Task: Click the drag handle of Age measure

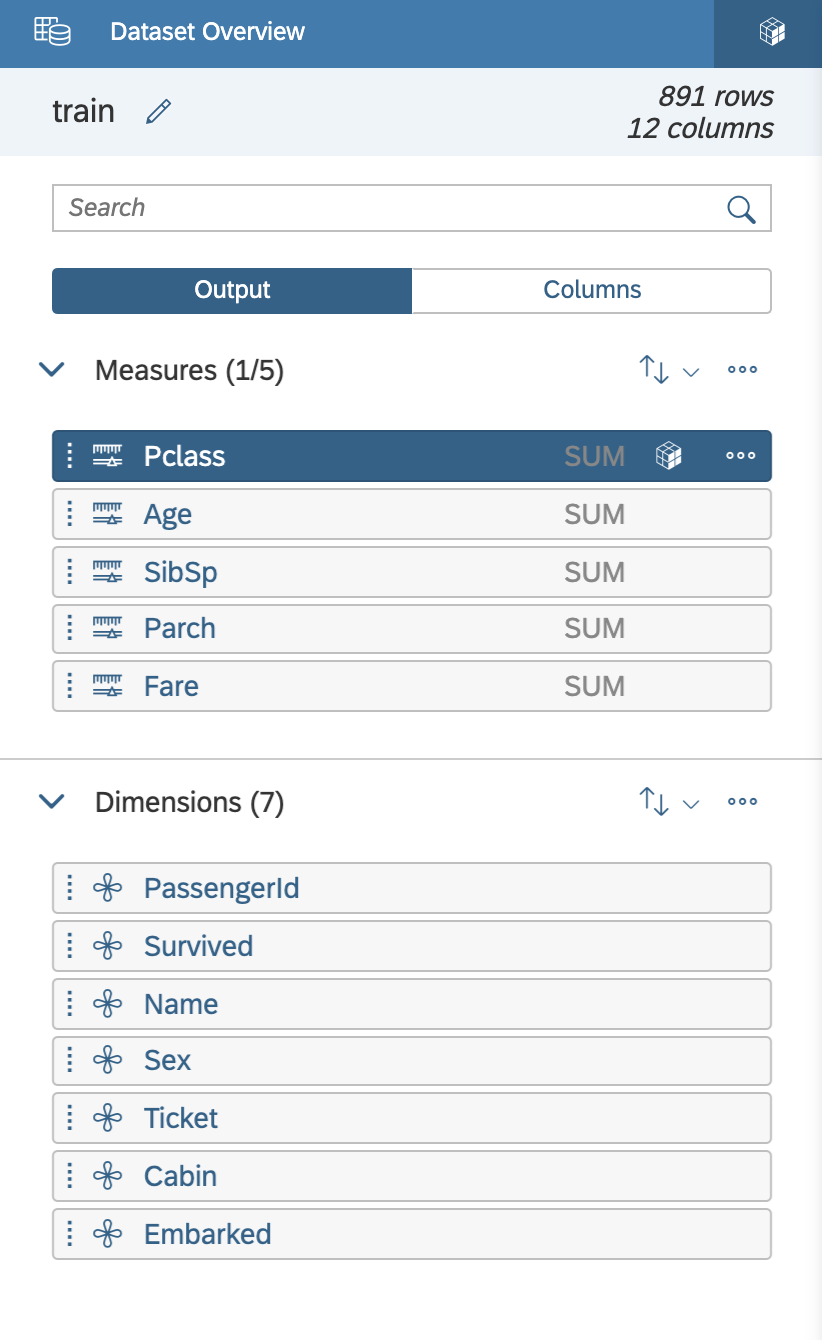Action: click(69, 514)
